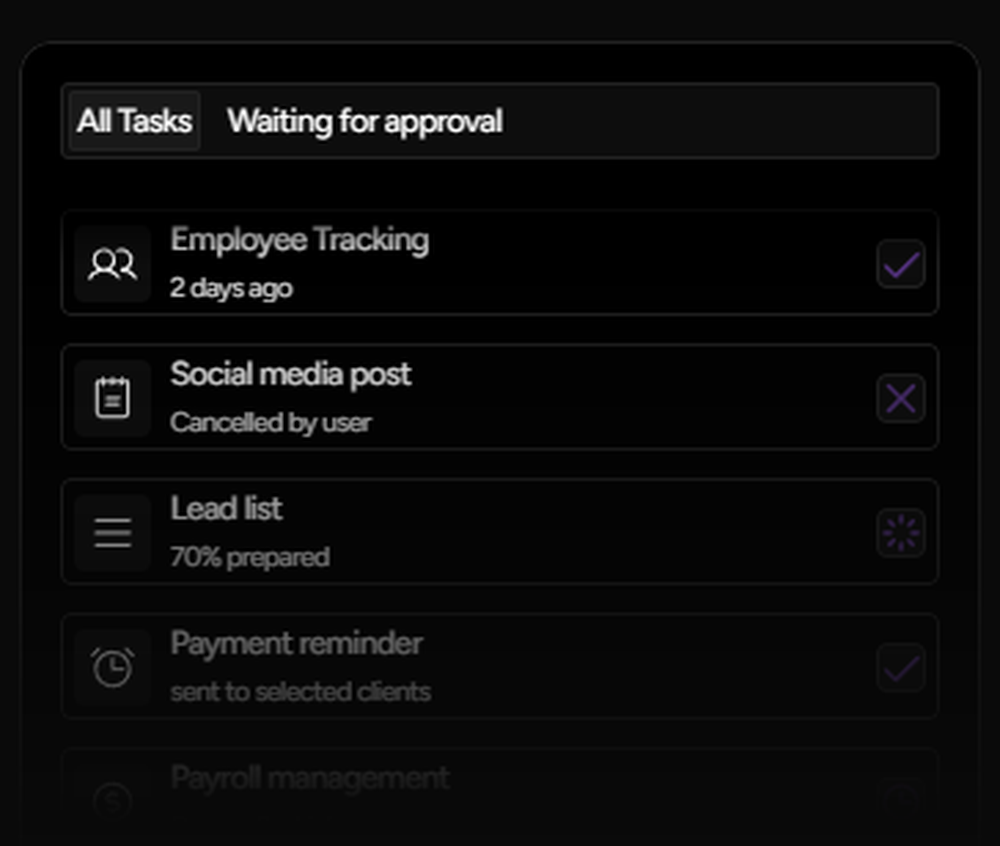The width and height of the screenshot is (1000, 846).
Task: Select the 'Cancelled by user' status text
Action: [x=271, y=423]
